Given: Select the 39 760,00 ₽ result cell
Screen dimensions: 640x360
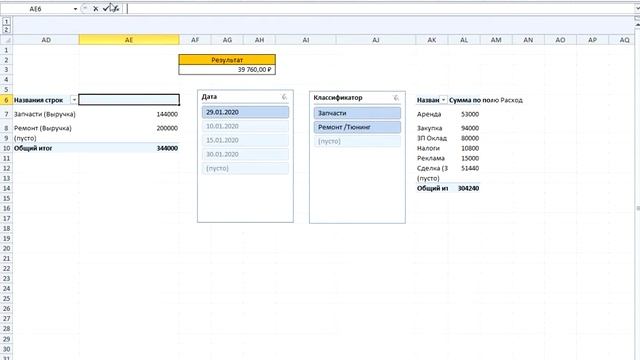Looking at the screenshot, I should coord(227,69).
